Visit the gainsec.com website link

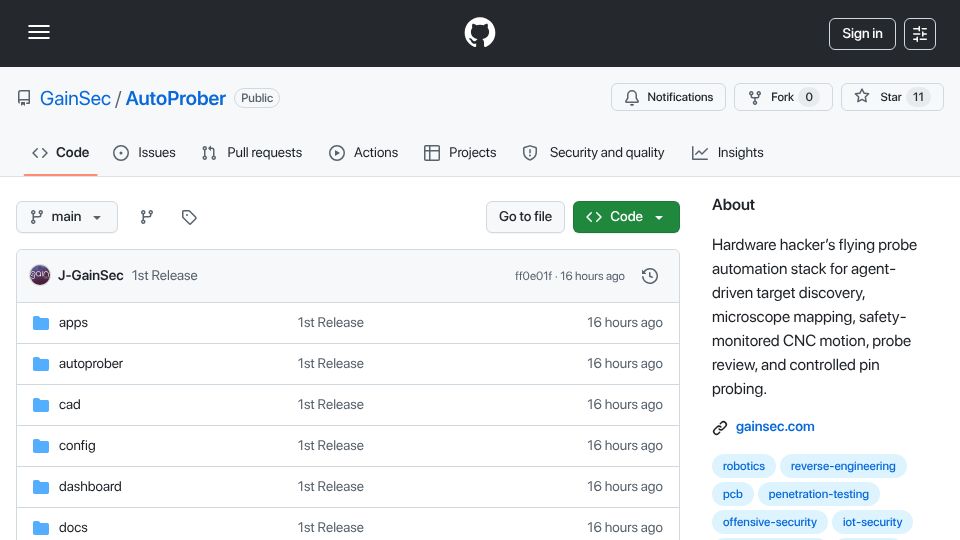tap(775, 427)
